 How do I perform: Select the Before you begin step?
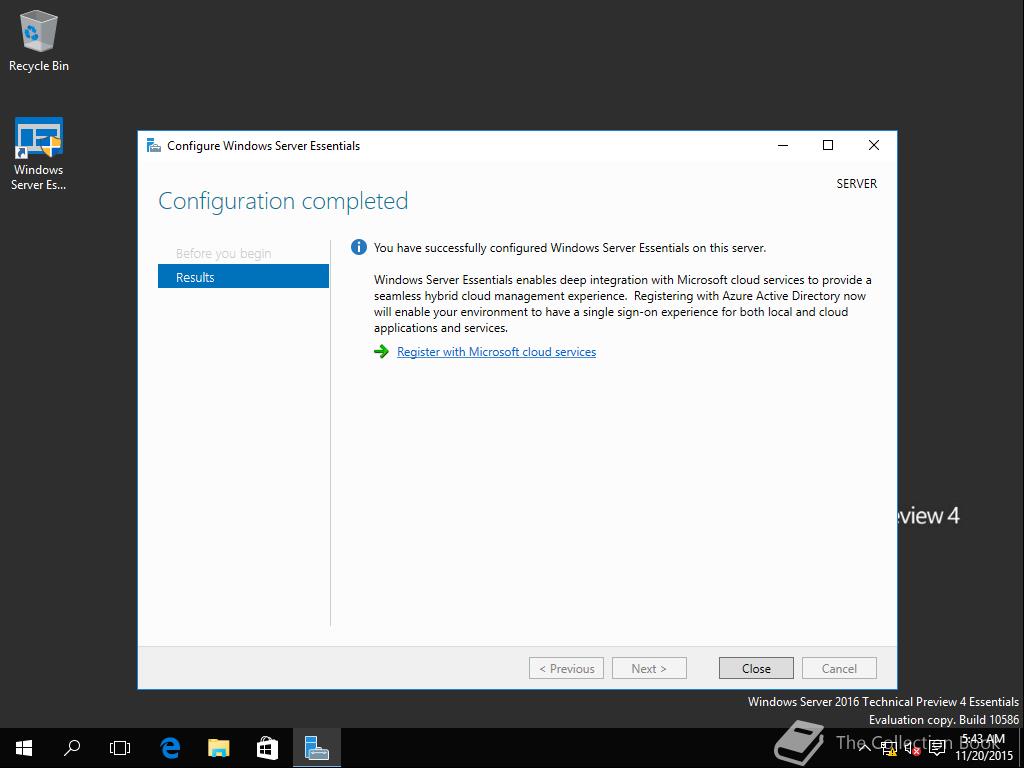223,253
